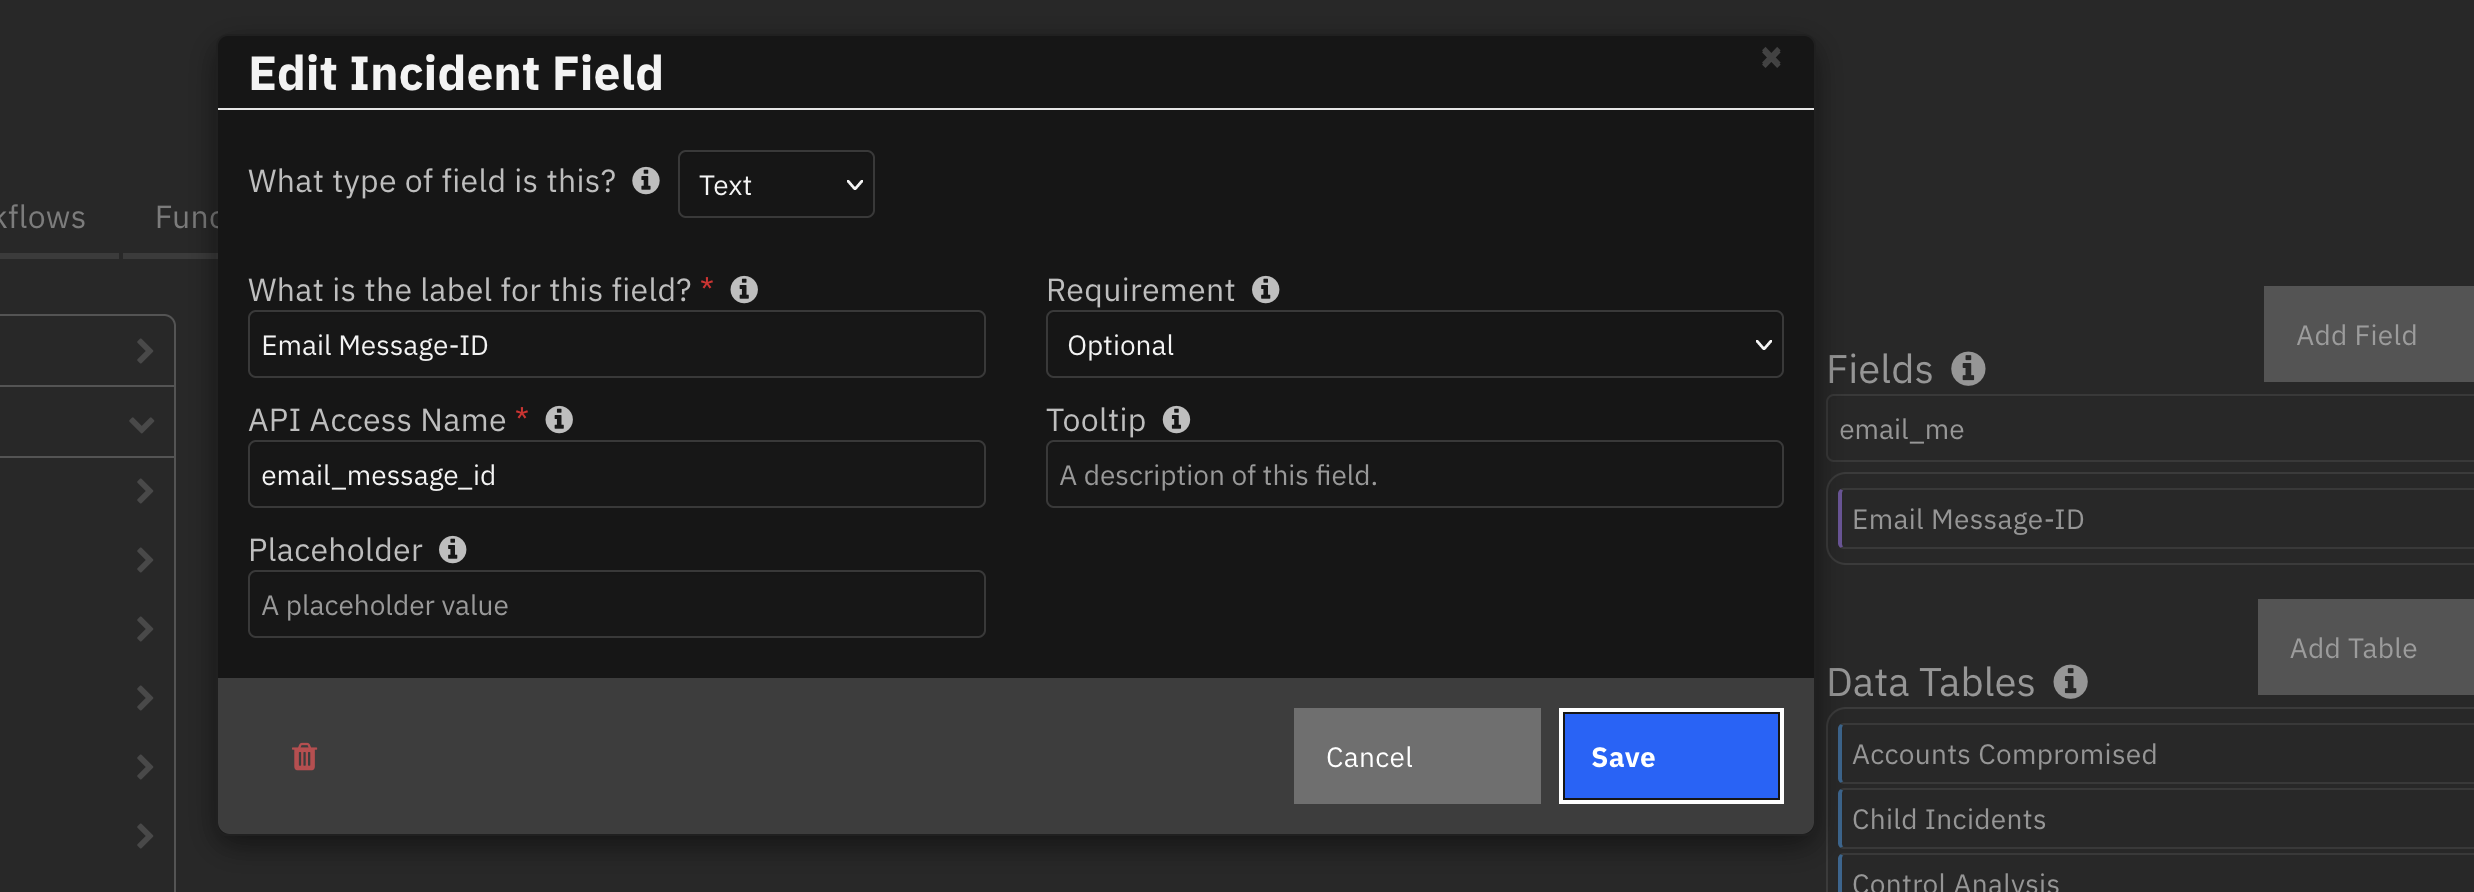
Task: Collapse the expanded left sidebar section chevron
Action: point(142,424)
